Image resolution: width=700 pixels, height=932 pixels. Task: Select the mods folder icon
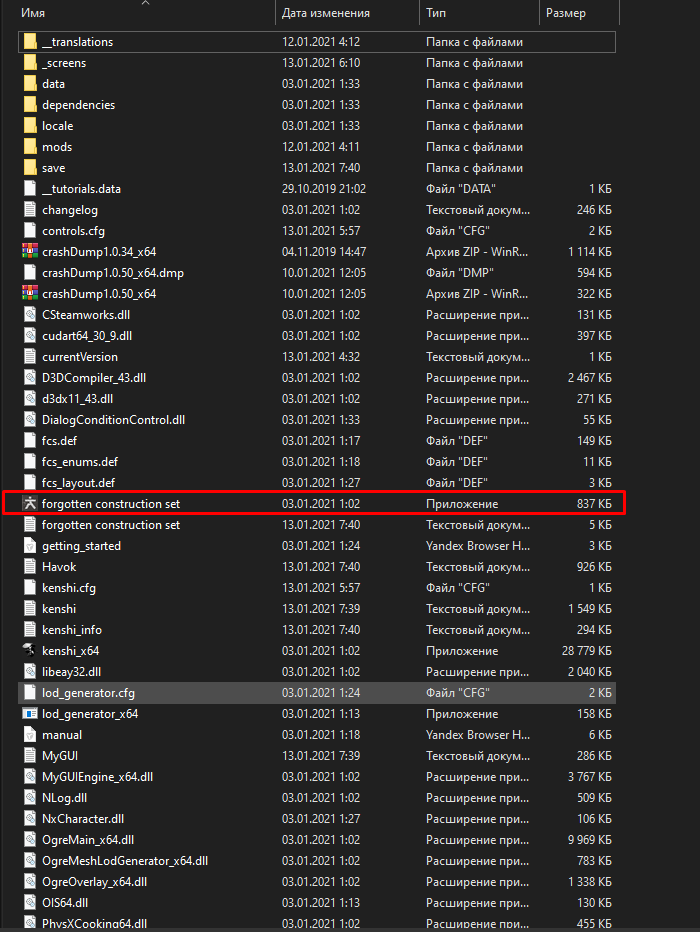[x=30, y=147]
